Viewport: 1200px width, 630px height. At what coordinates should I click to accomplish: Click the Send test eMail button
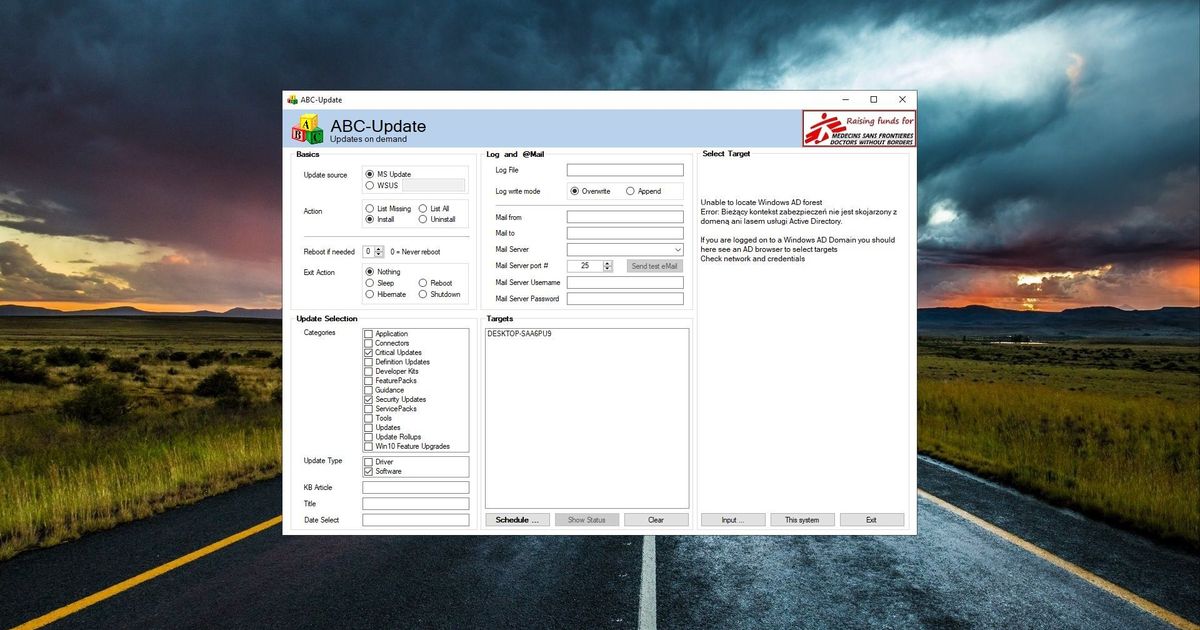[655, 266]
